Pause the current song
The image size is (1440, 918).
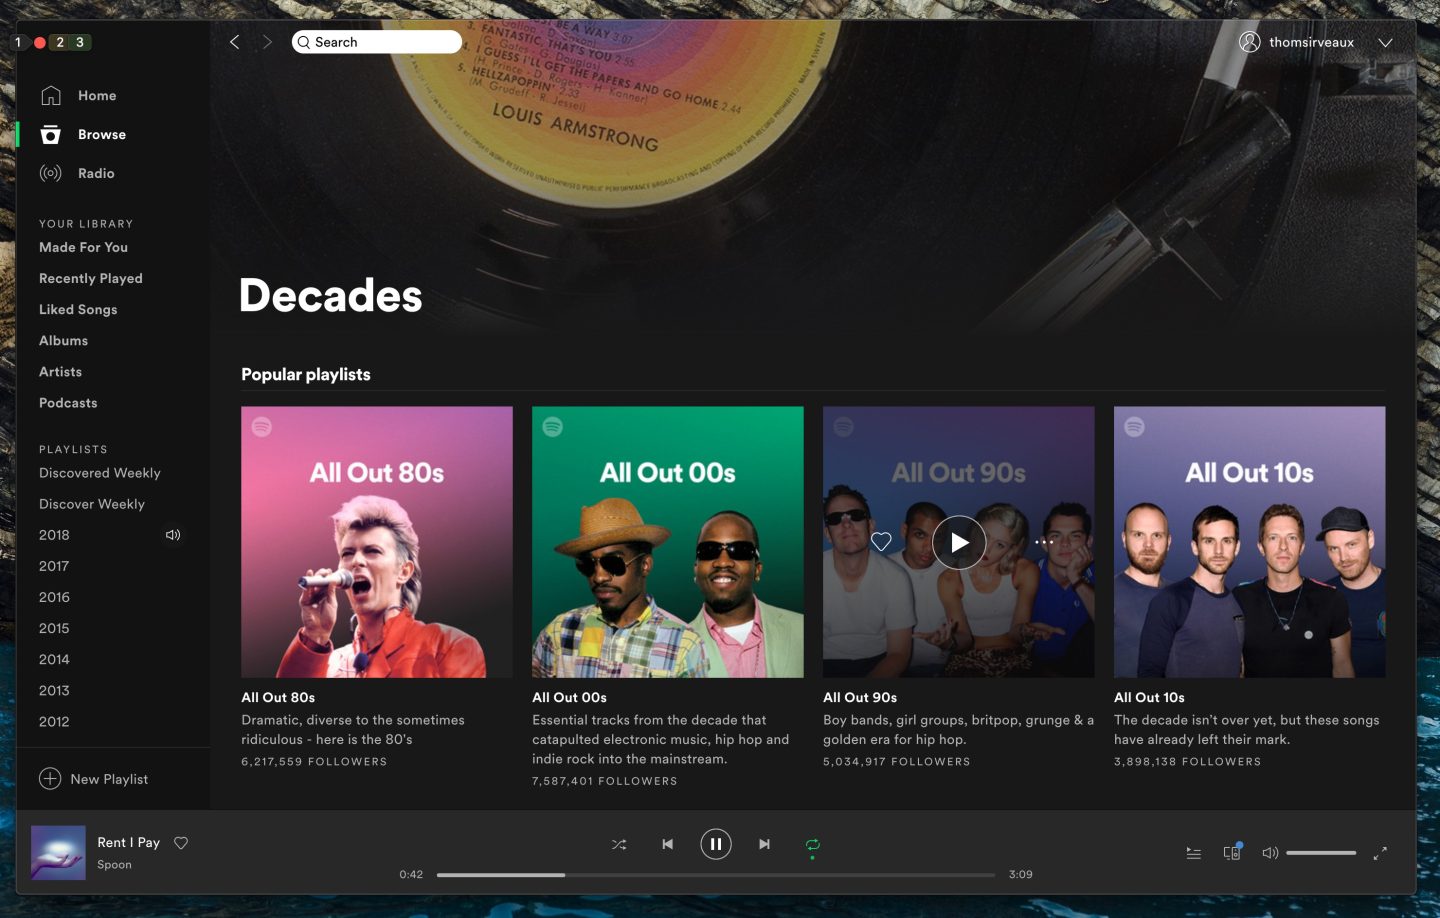[715, 844]
